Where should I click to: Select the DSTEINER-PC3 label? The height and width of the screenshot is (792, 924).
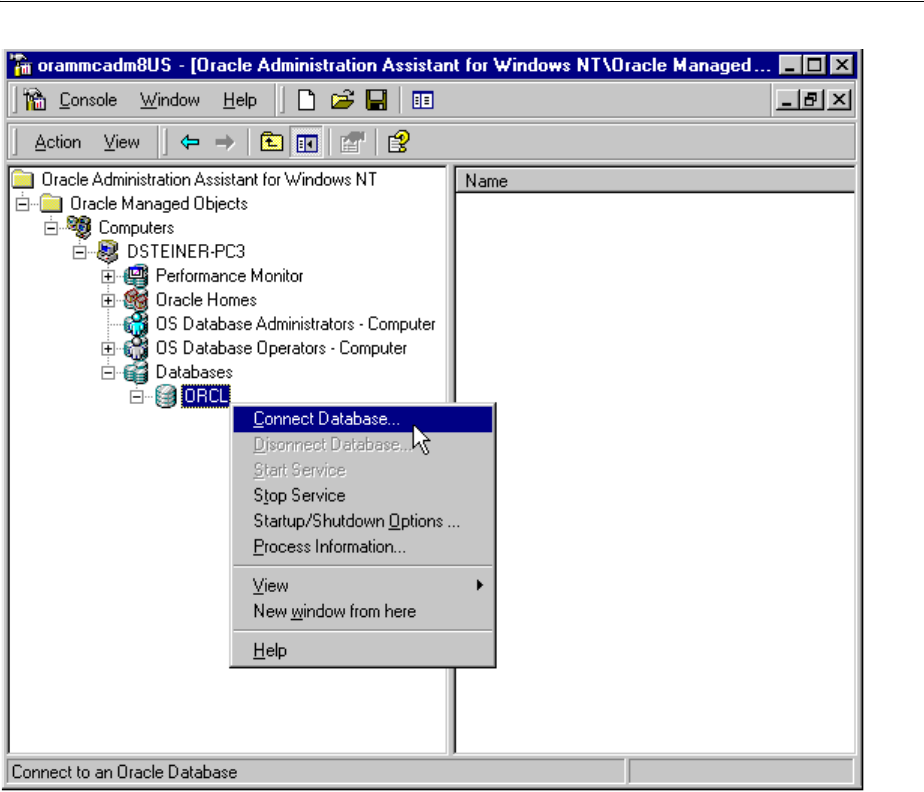tap(186, 252)
